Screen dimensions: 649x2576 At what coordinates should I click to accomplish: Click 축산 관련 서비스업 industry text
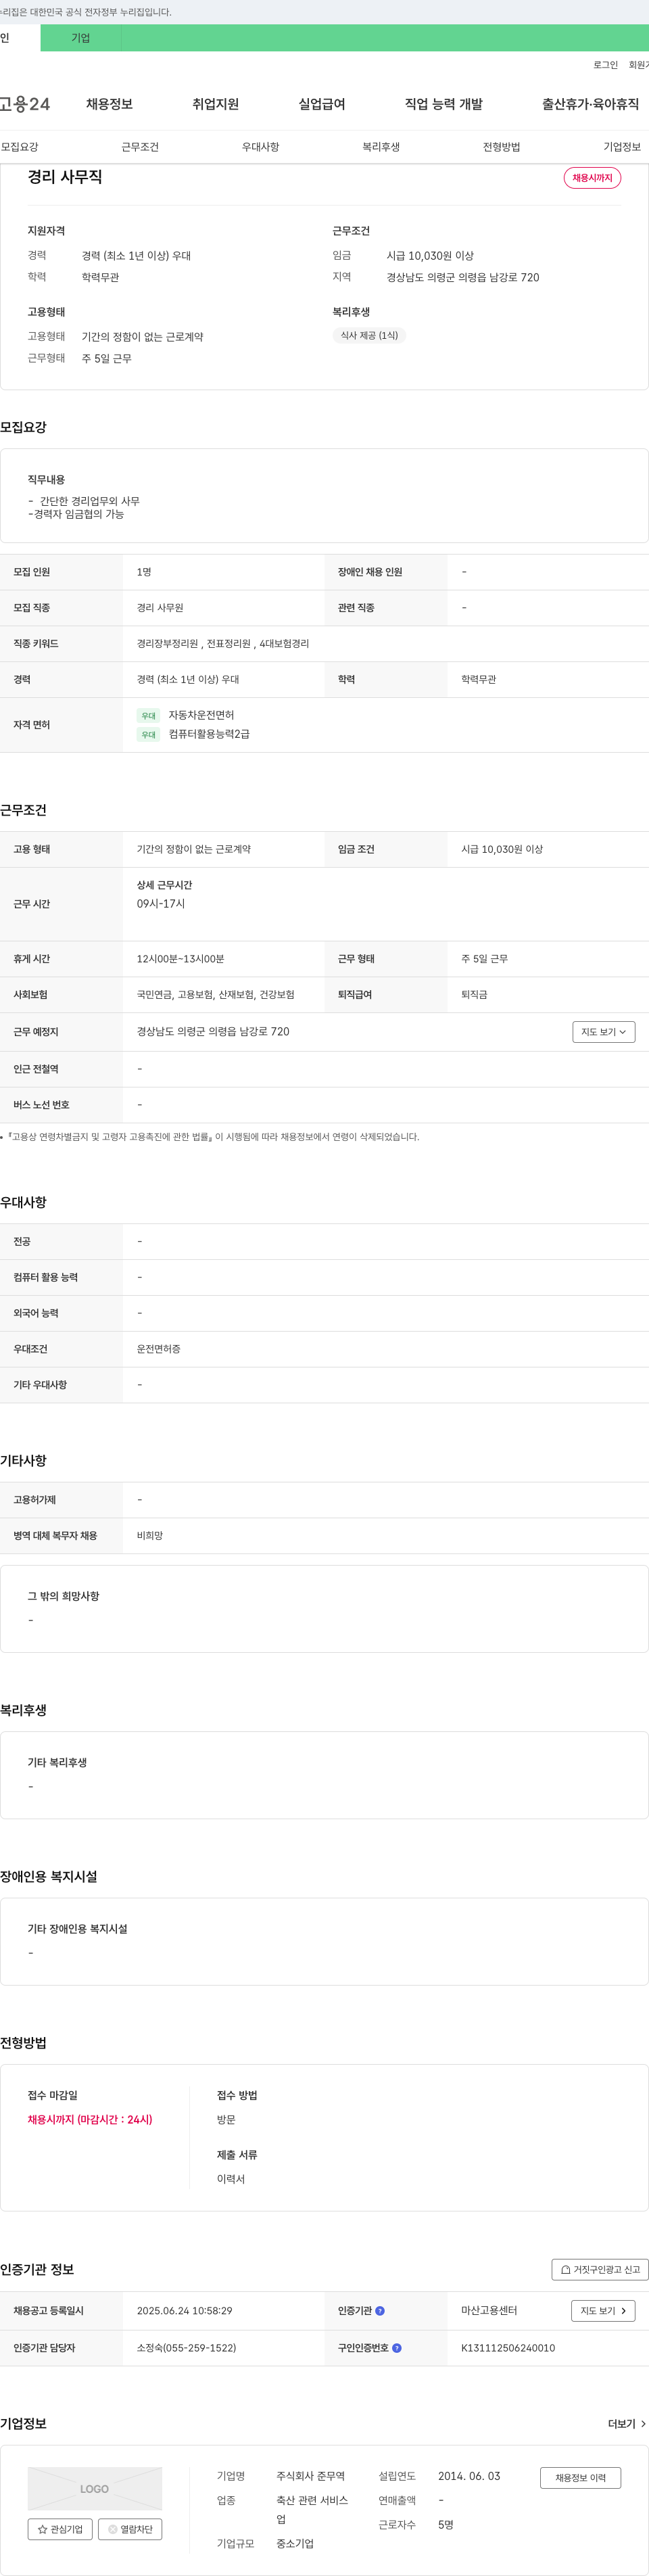[x=312, y=2509]
